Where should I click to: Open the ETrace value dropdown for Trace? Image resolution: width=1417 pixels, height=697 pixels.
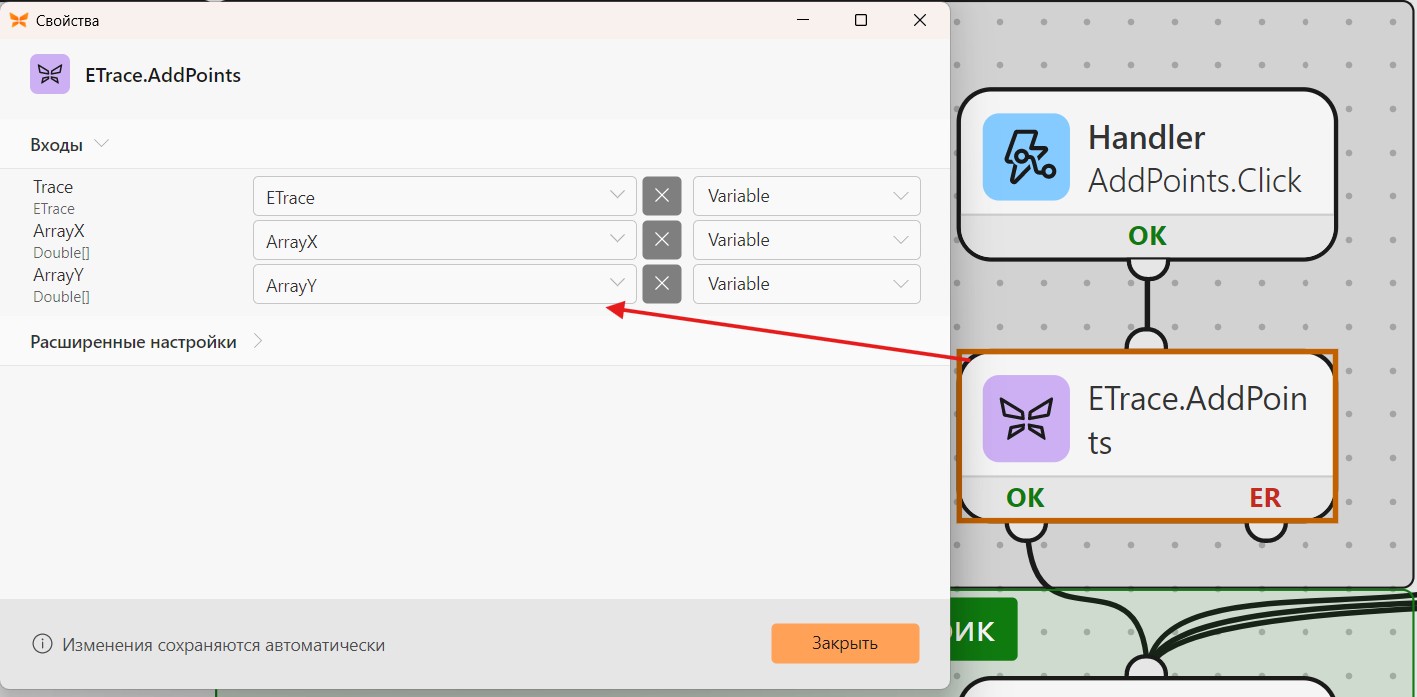[445, 196]
